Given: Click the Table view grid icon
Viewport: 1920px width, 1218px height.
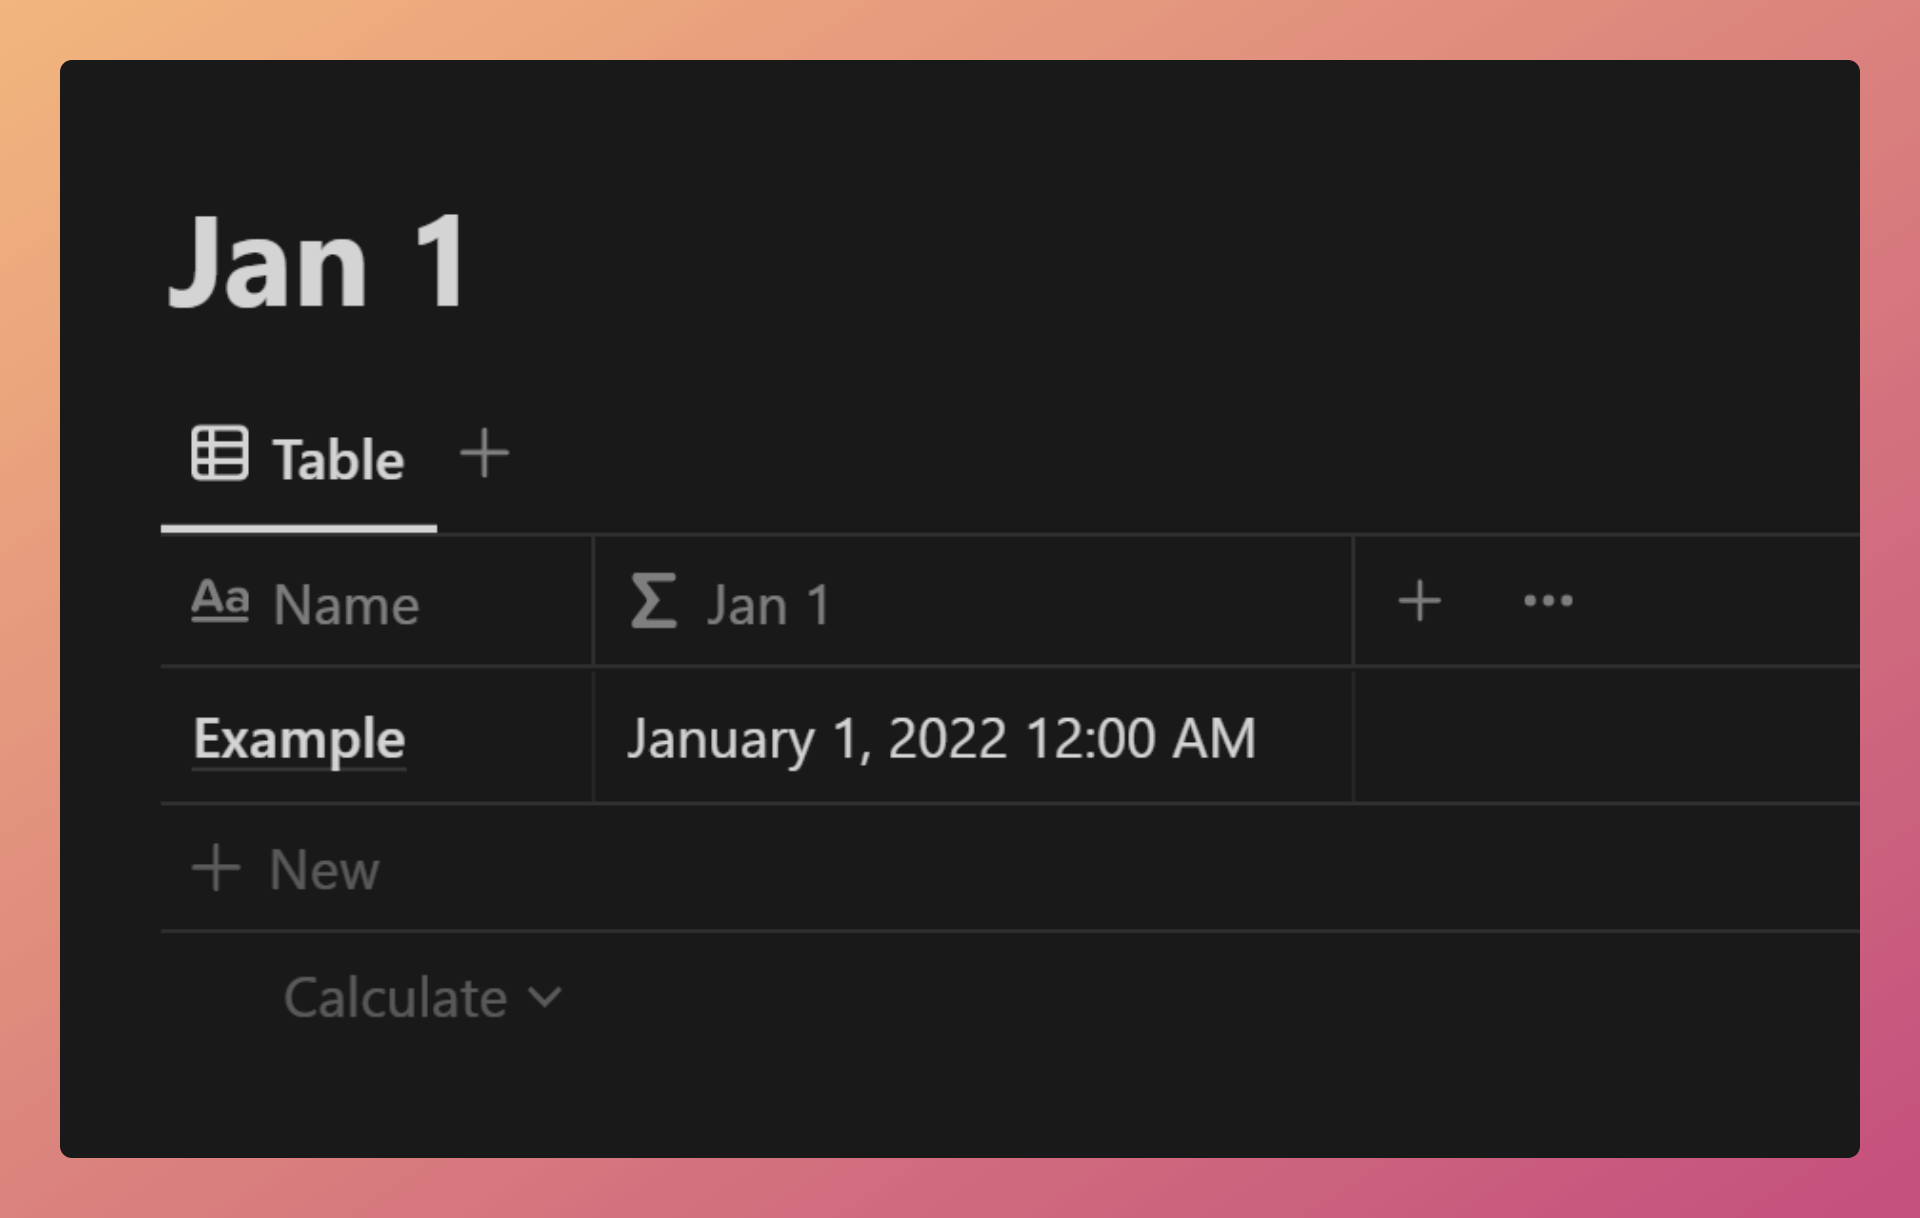Looking at the screenshot, I should point(220,453).
